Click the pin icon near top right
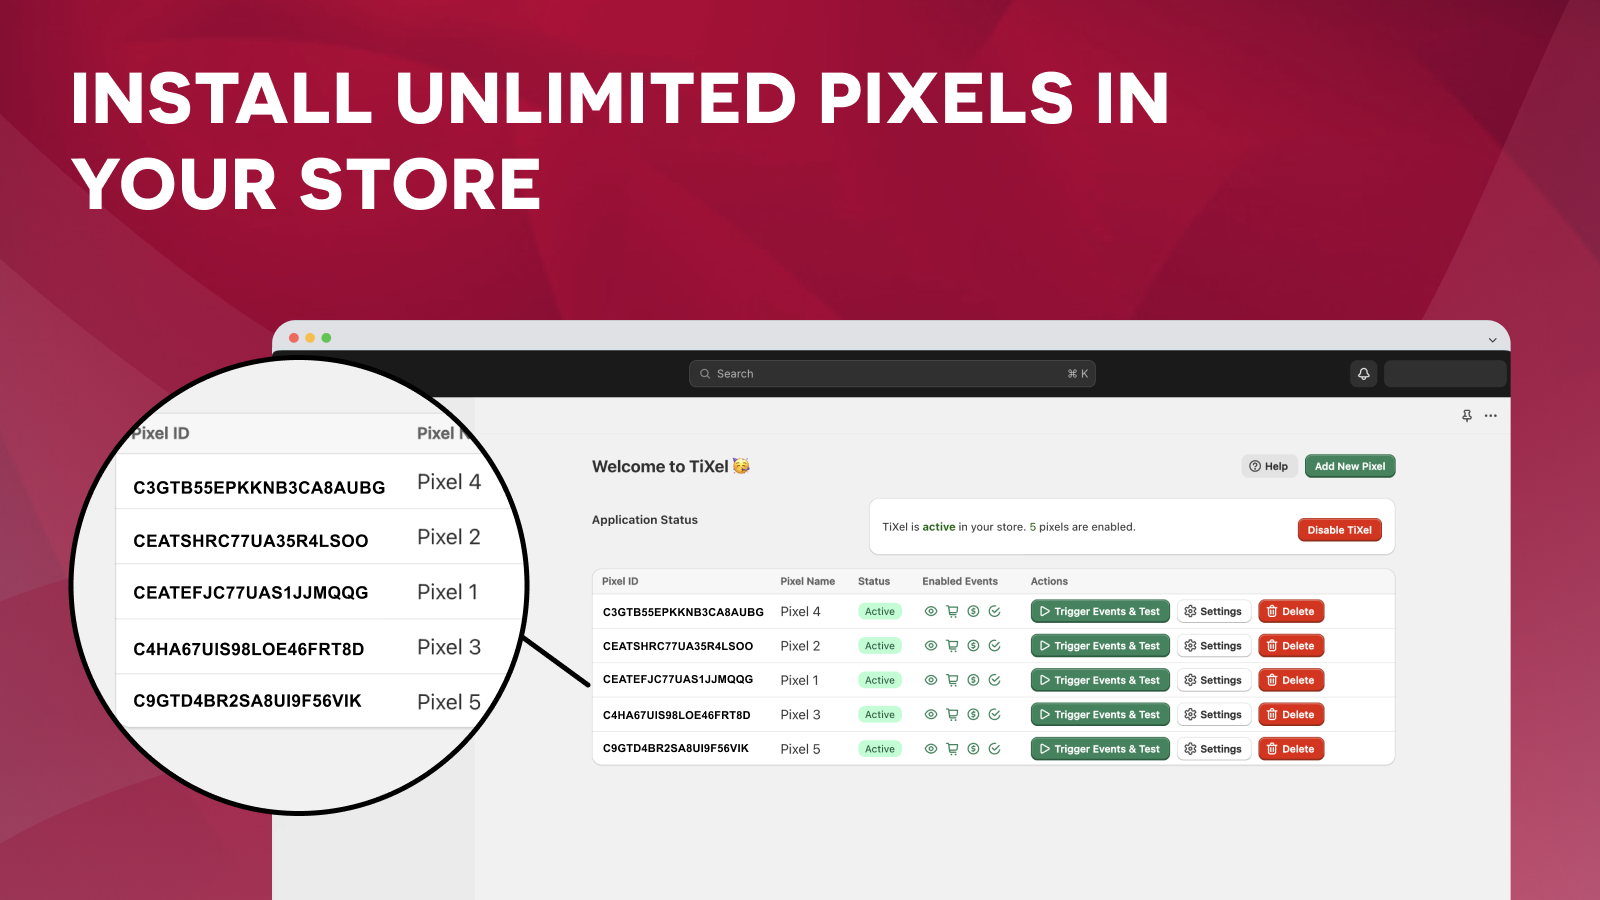The width and height of the screenshot is (1600, 900). (x=1467, y=416)
